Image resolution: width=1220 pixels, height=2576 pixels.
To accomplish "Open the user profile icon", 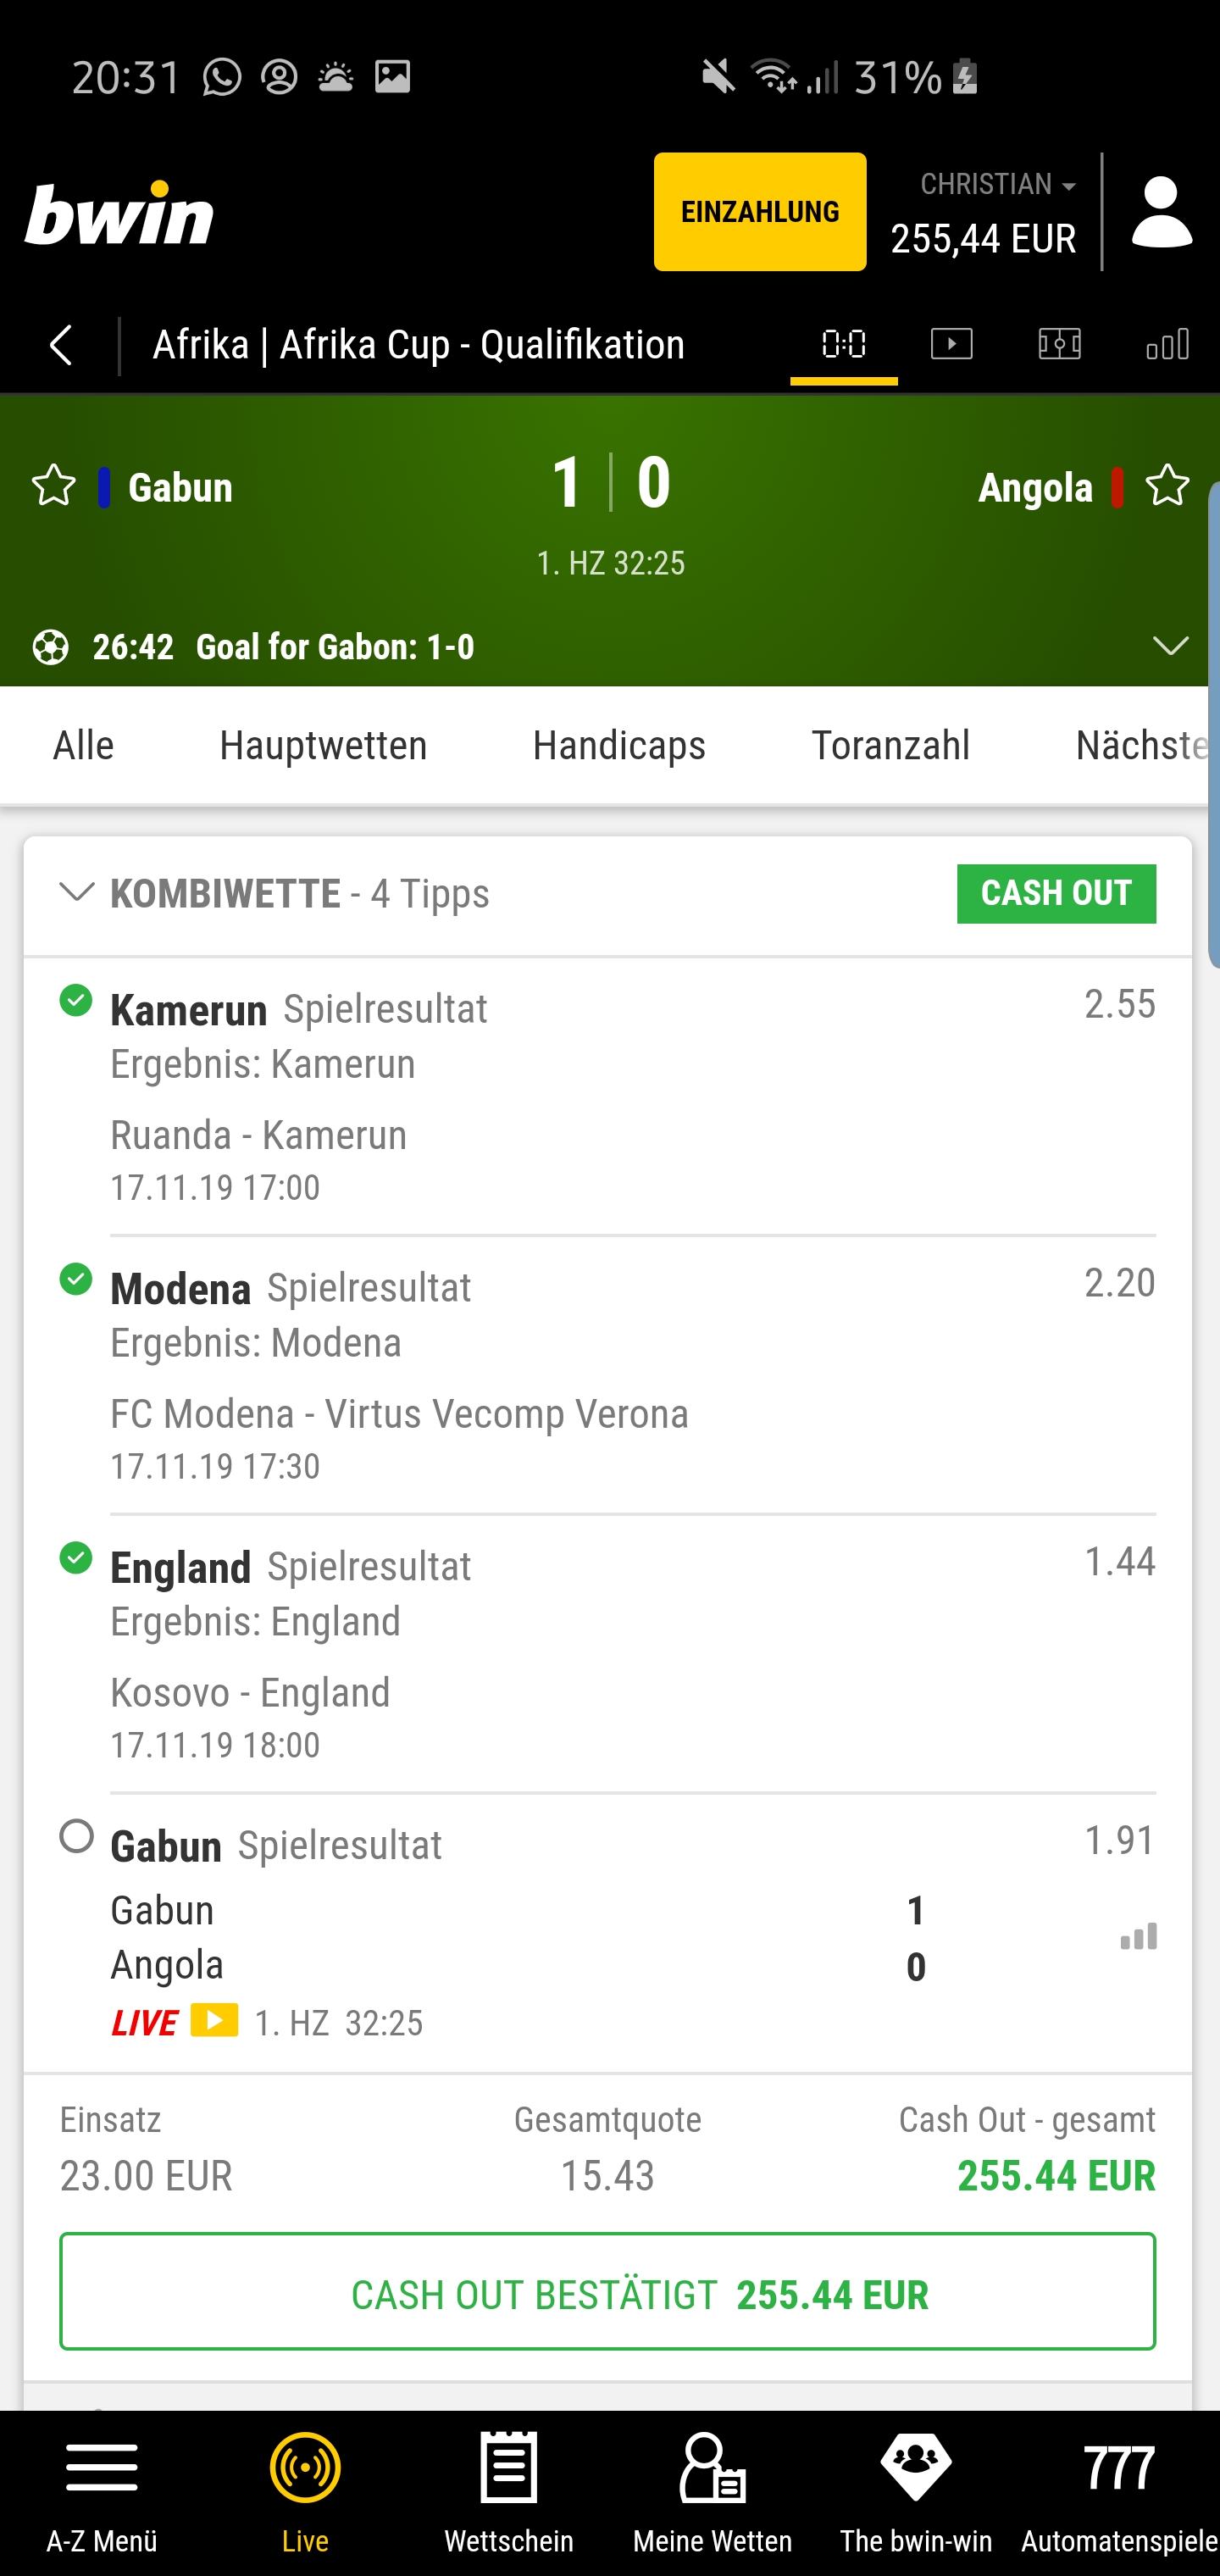I will click(x=1161, y=212).
